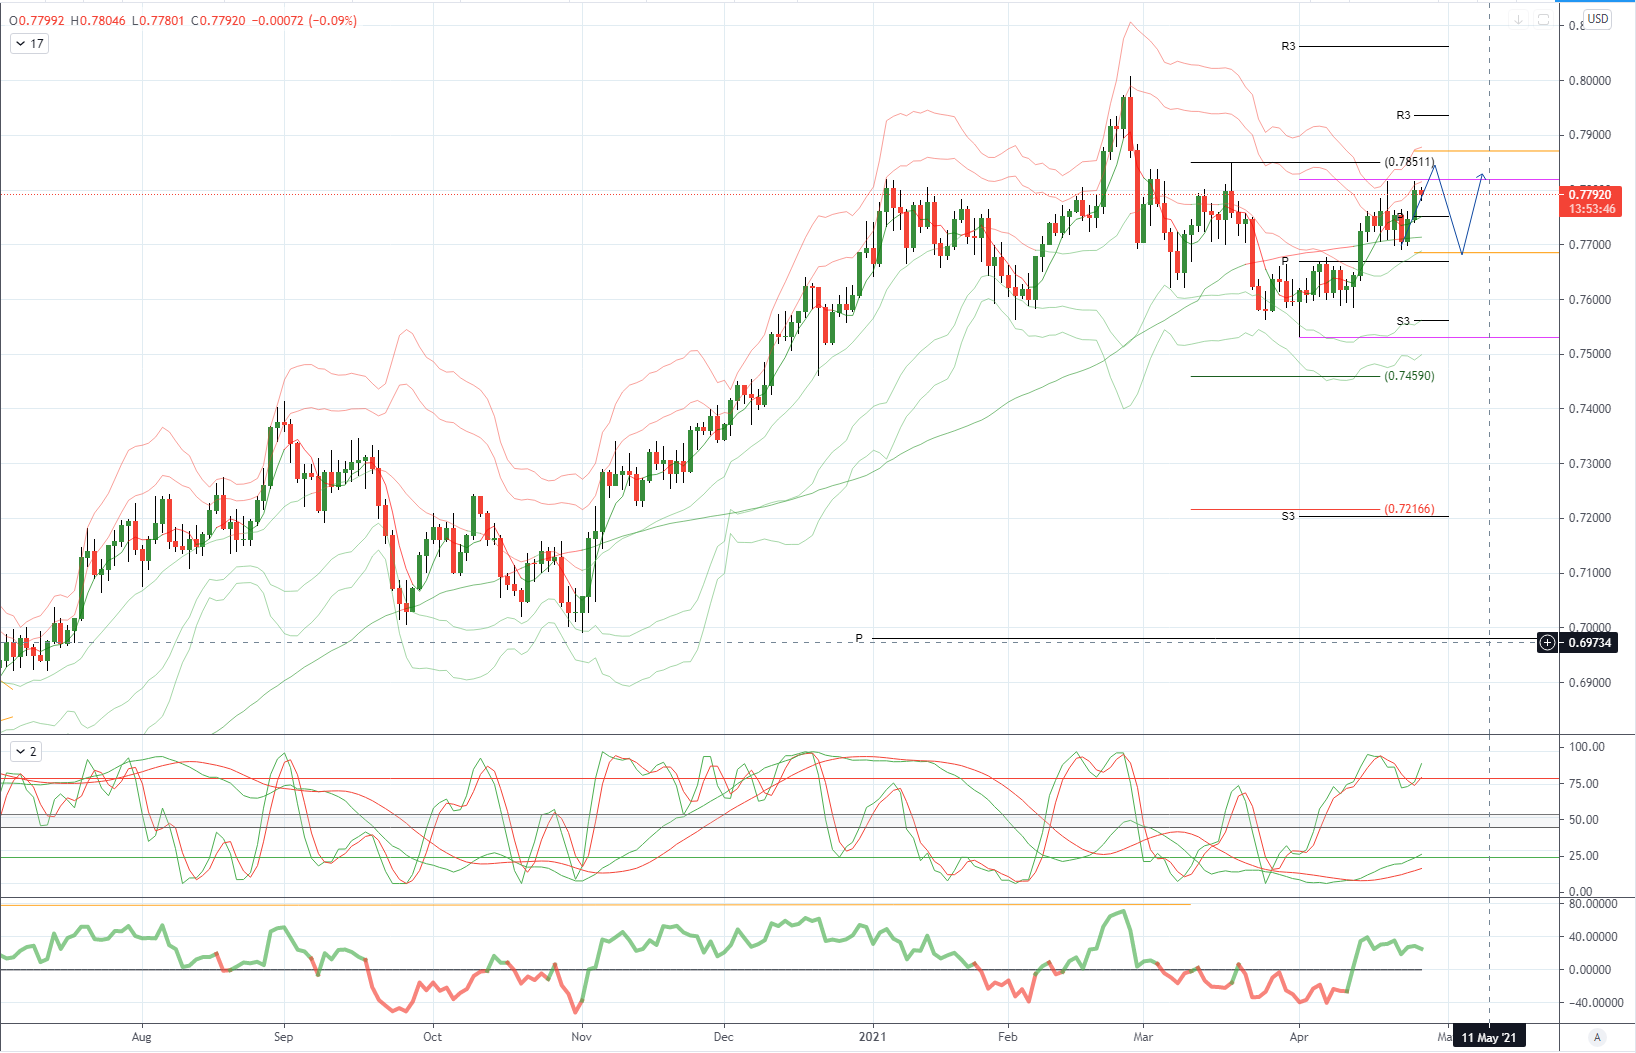Click the current price label 0.77920
Viewport: 1636px width, 1053px height.
pyautogui.click(x=1590, y=195)
